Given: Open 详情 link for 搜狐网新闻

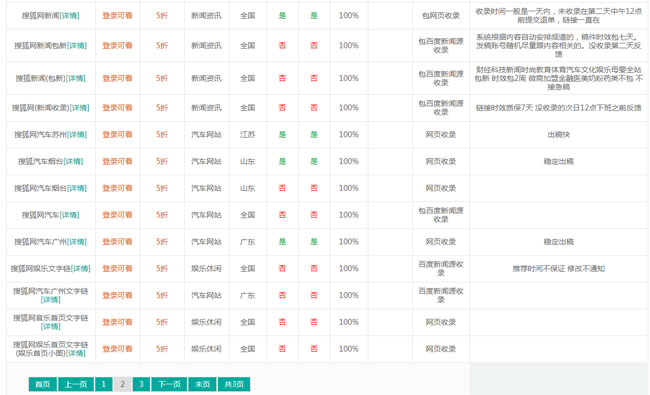Looking at the screenshot, I should [x=70, y=16].
